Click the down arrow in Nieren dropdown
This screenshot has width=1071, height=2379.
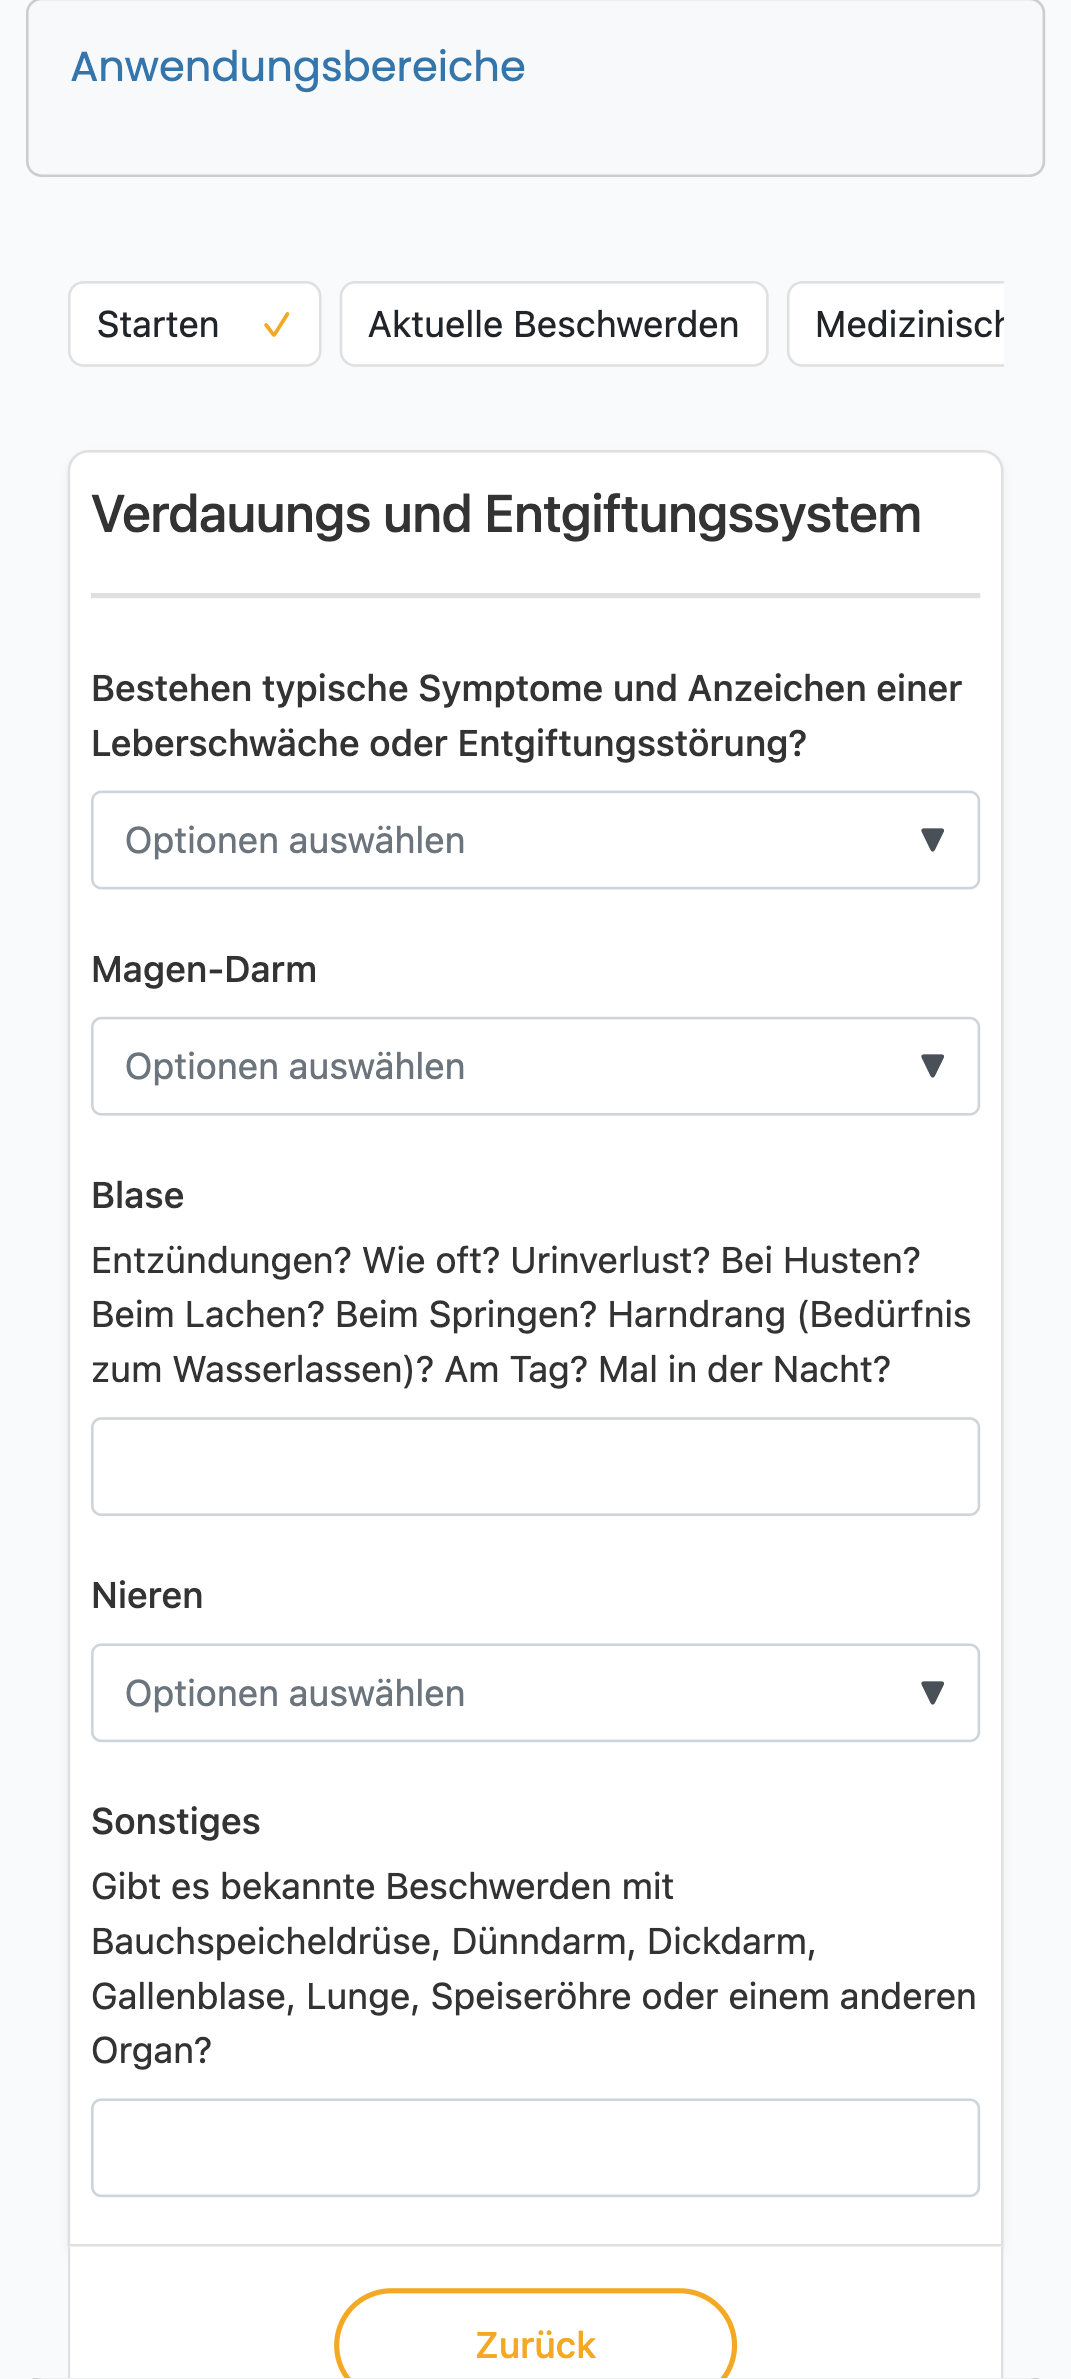coord(932,1693)
